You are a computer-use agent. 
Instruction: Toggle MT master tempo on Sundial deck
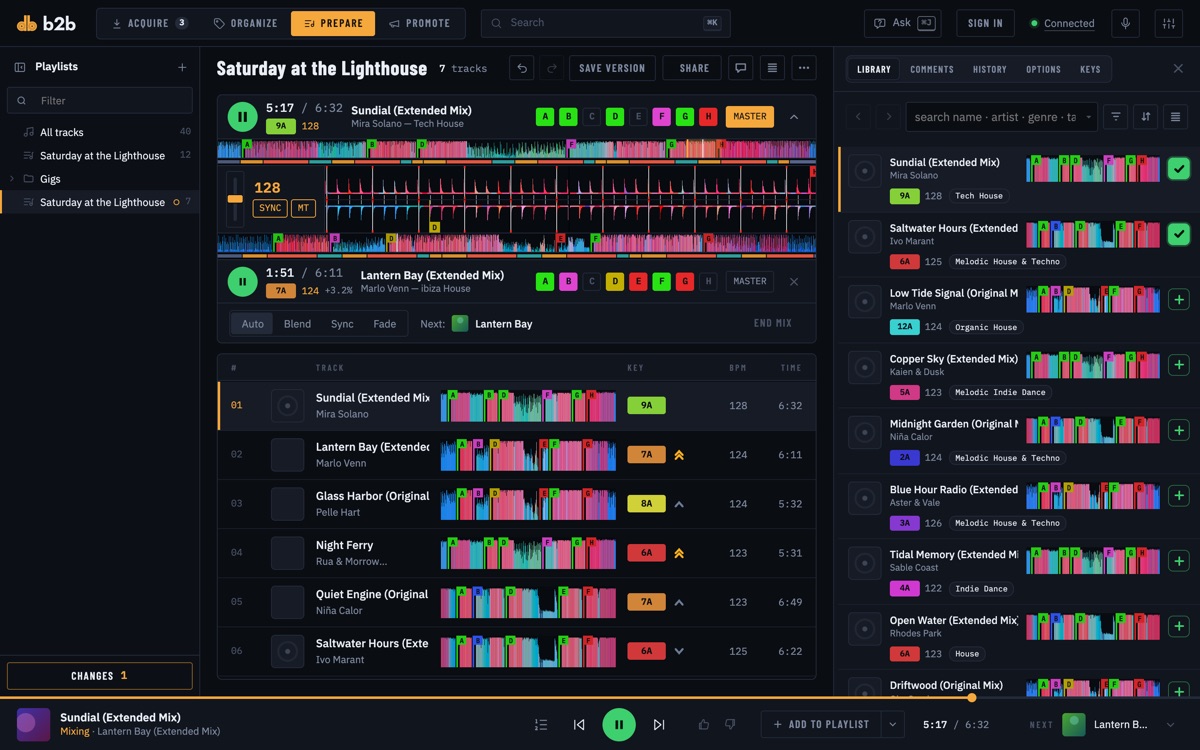tap(302, 208)
